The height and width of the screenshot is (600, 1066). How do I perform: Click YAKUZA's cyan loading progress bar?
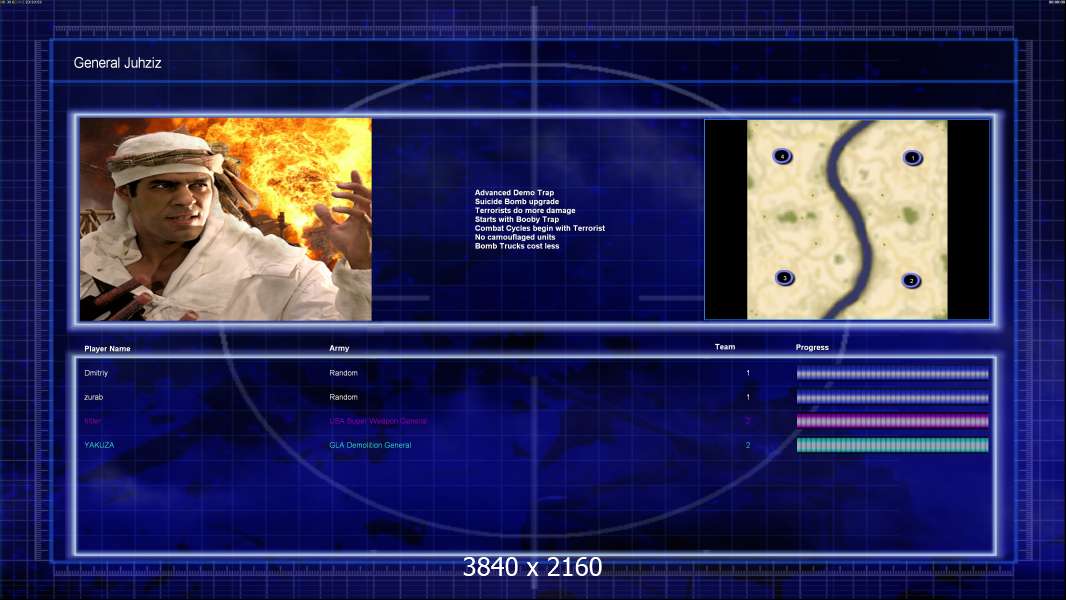pyautogui.click(x=893, y=445)
